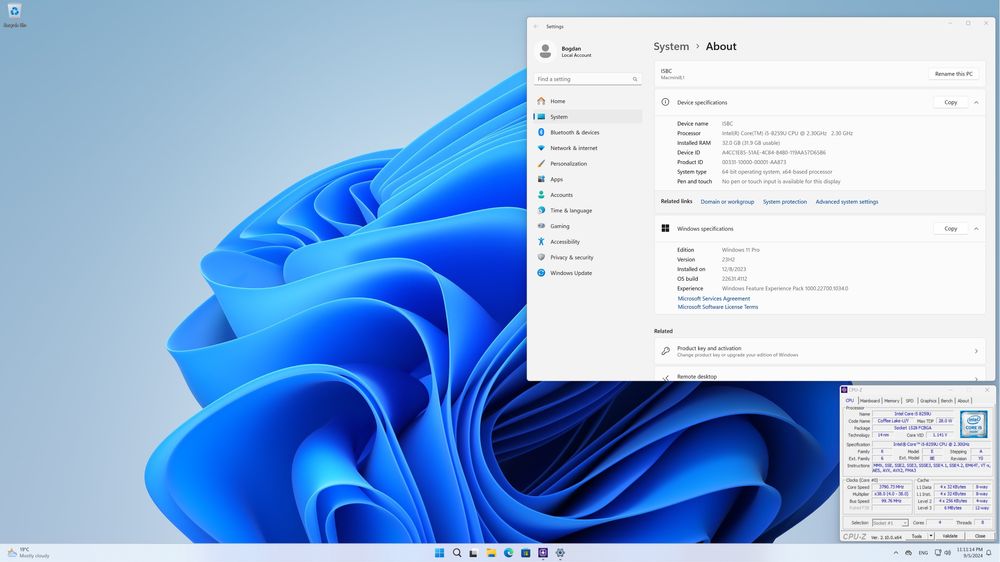Switch to the SPD tab in CPU-Z

(x=909, y=401)
